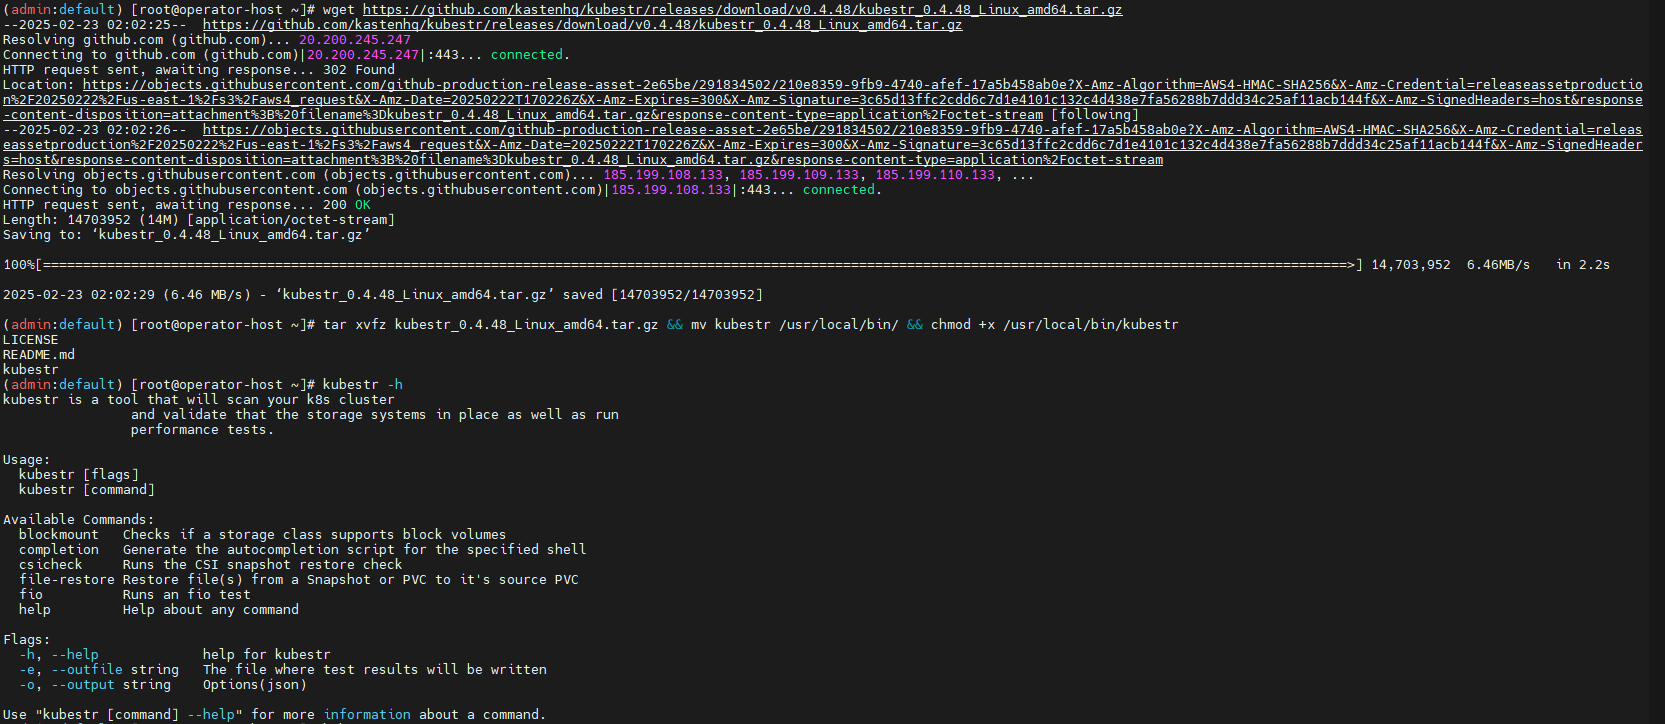Click 'Options(json)' description text
This screenshot has height=724, width=1665.
tap(255, 685)
